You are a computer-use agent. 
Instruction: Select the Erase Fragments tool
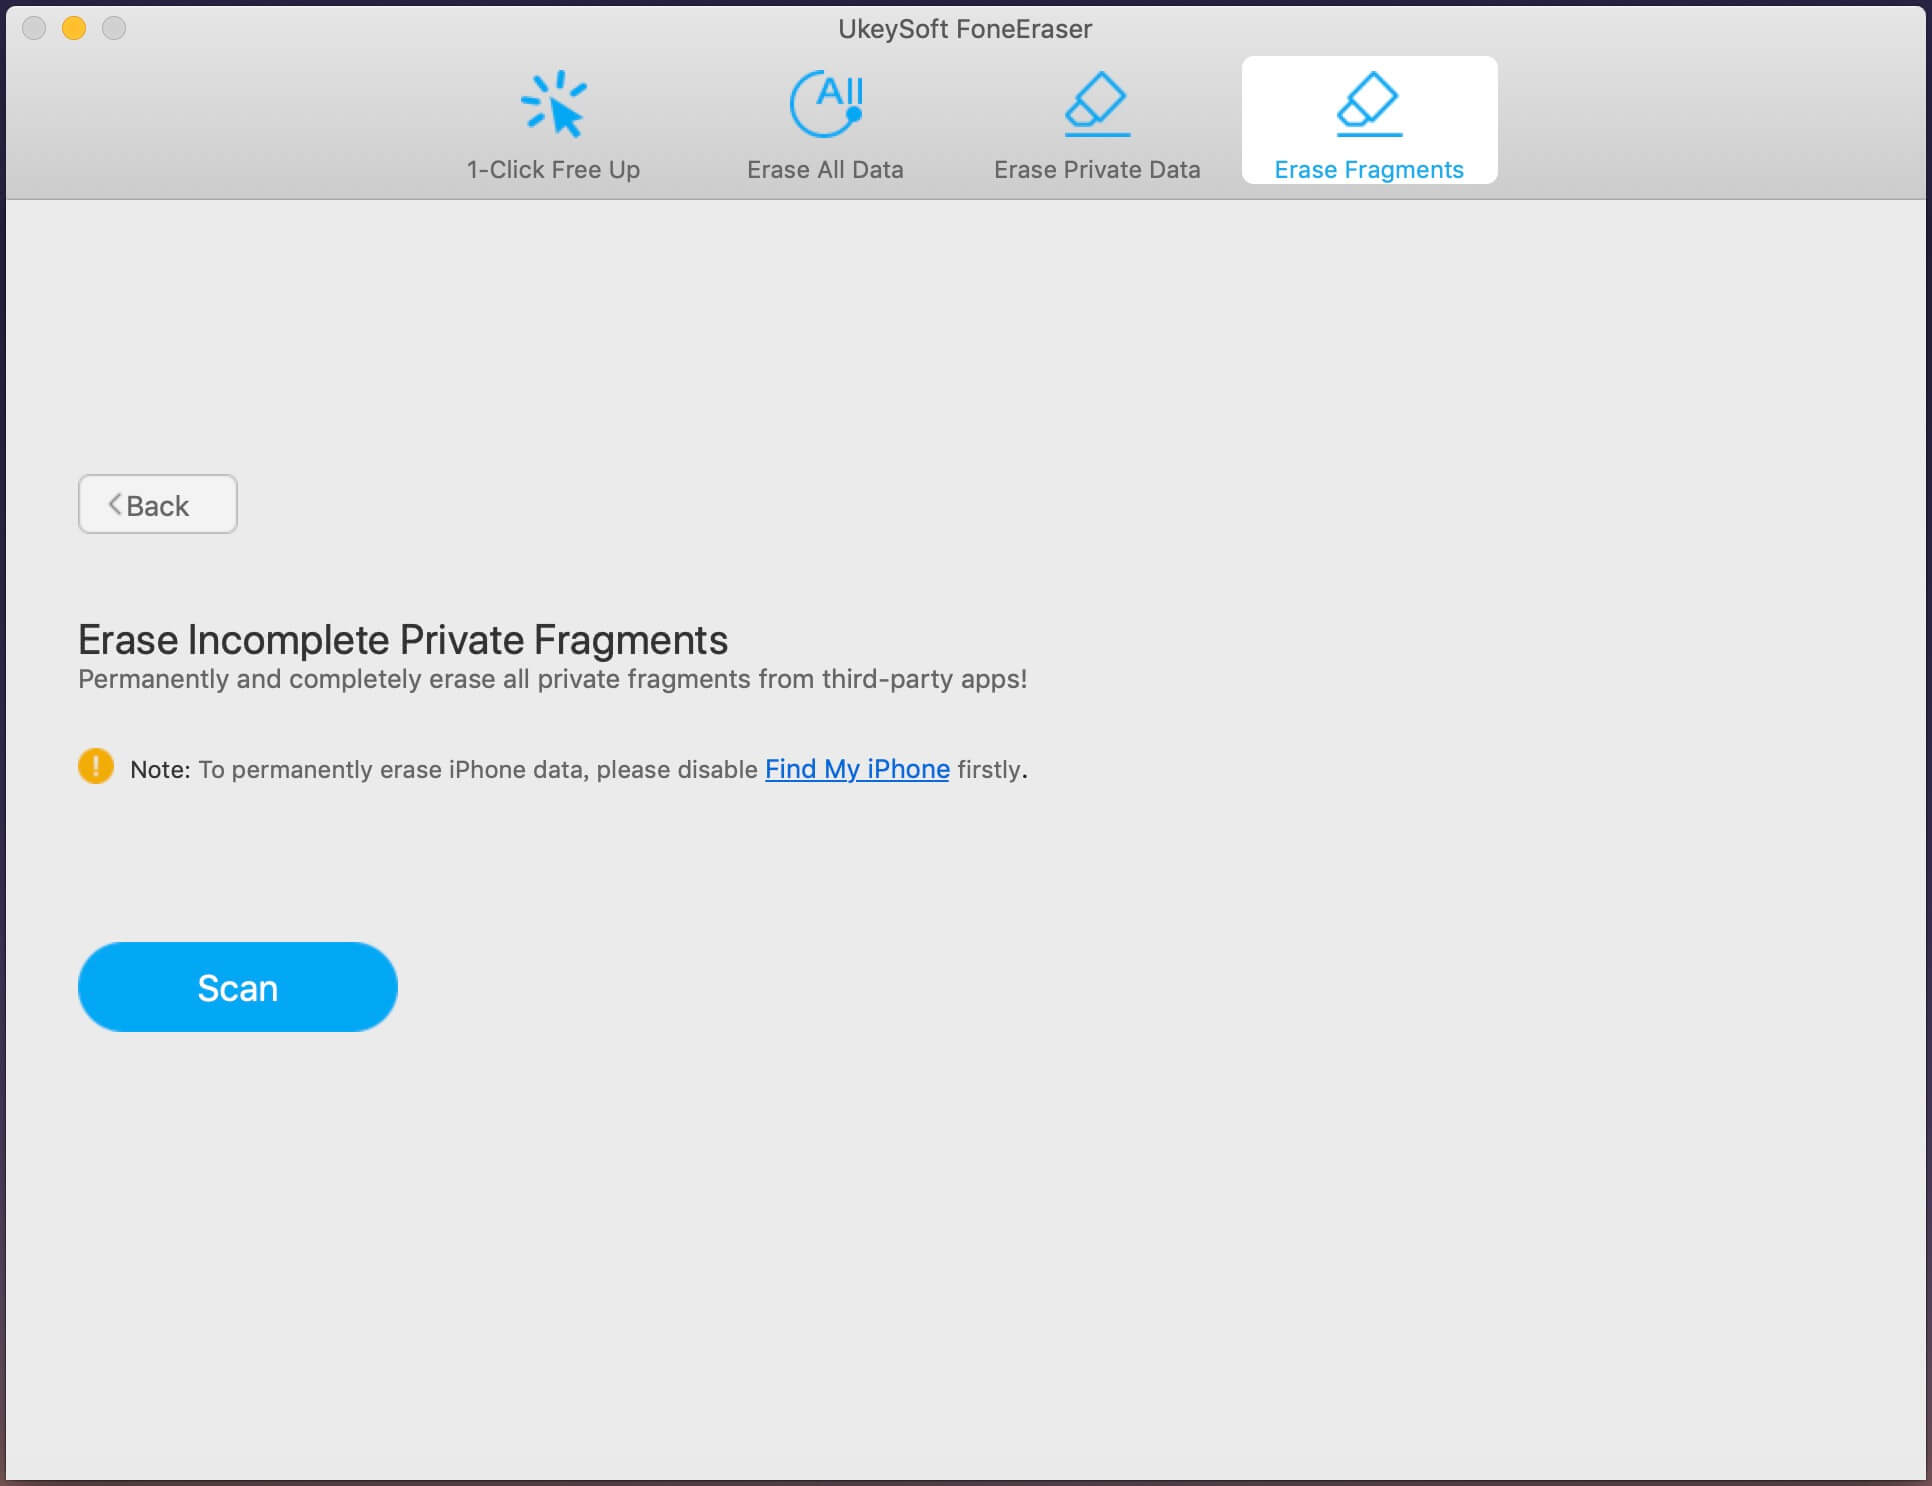[1367, 119]
